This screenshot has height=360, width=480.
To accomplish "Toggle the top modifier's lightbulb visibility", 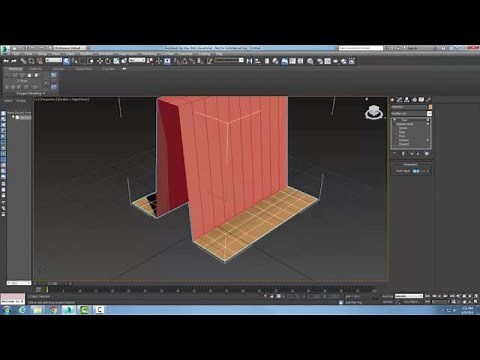I will (394, 119).
